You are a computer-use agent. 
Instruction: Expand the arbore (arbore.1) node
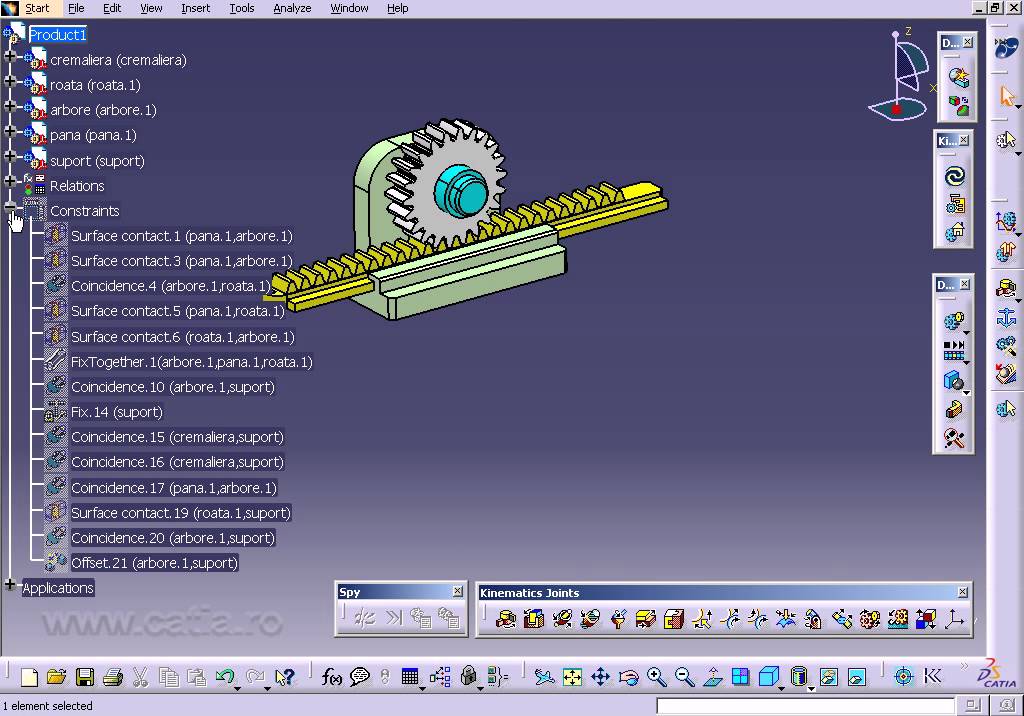click(10, 106)
